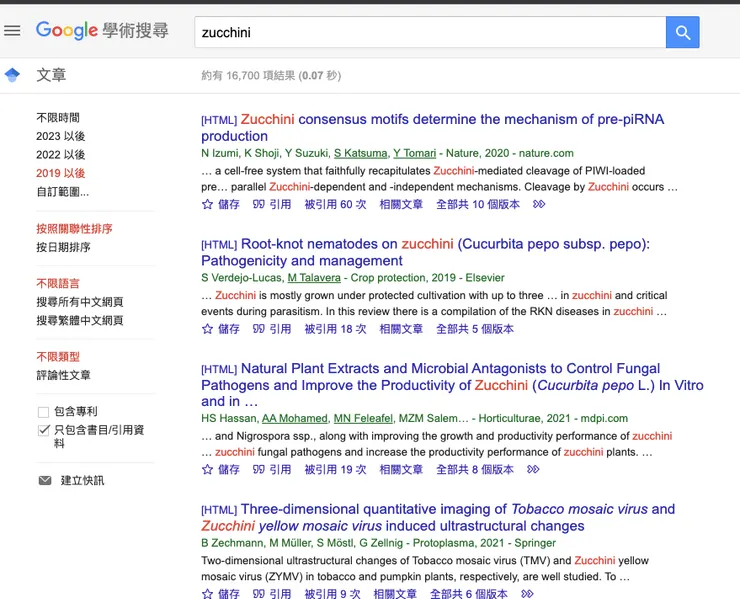
Task: Open the hamburger menu icon
Action: 12,31
